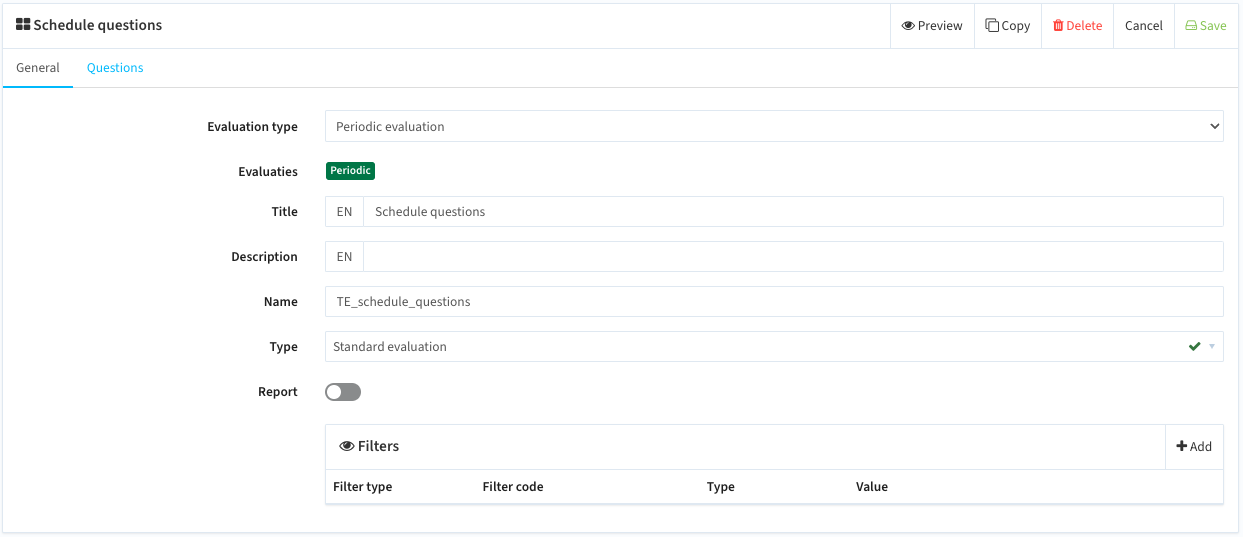Click the eye icon in Filters header
Viewport: 1243px width, 537px height.
pos(347,446)
